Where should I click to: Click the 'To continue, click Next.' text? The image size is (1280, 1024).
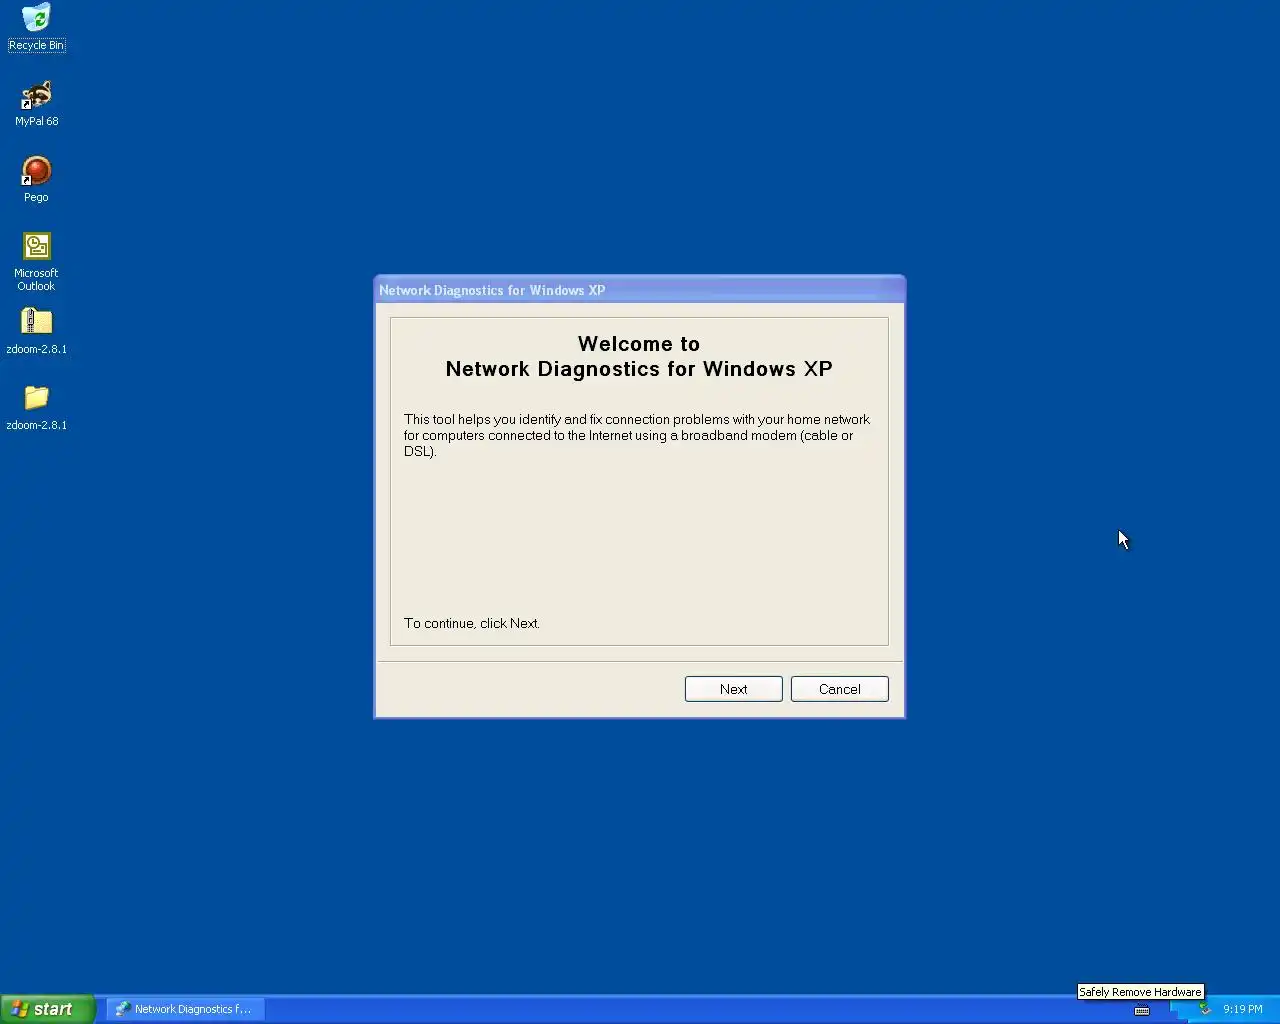tap(472, 623)
